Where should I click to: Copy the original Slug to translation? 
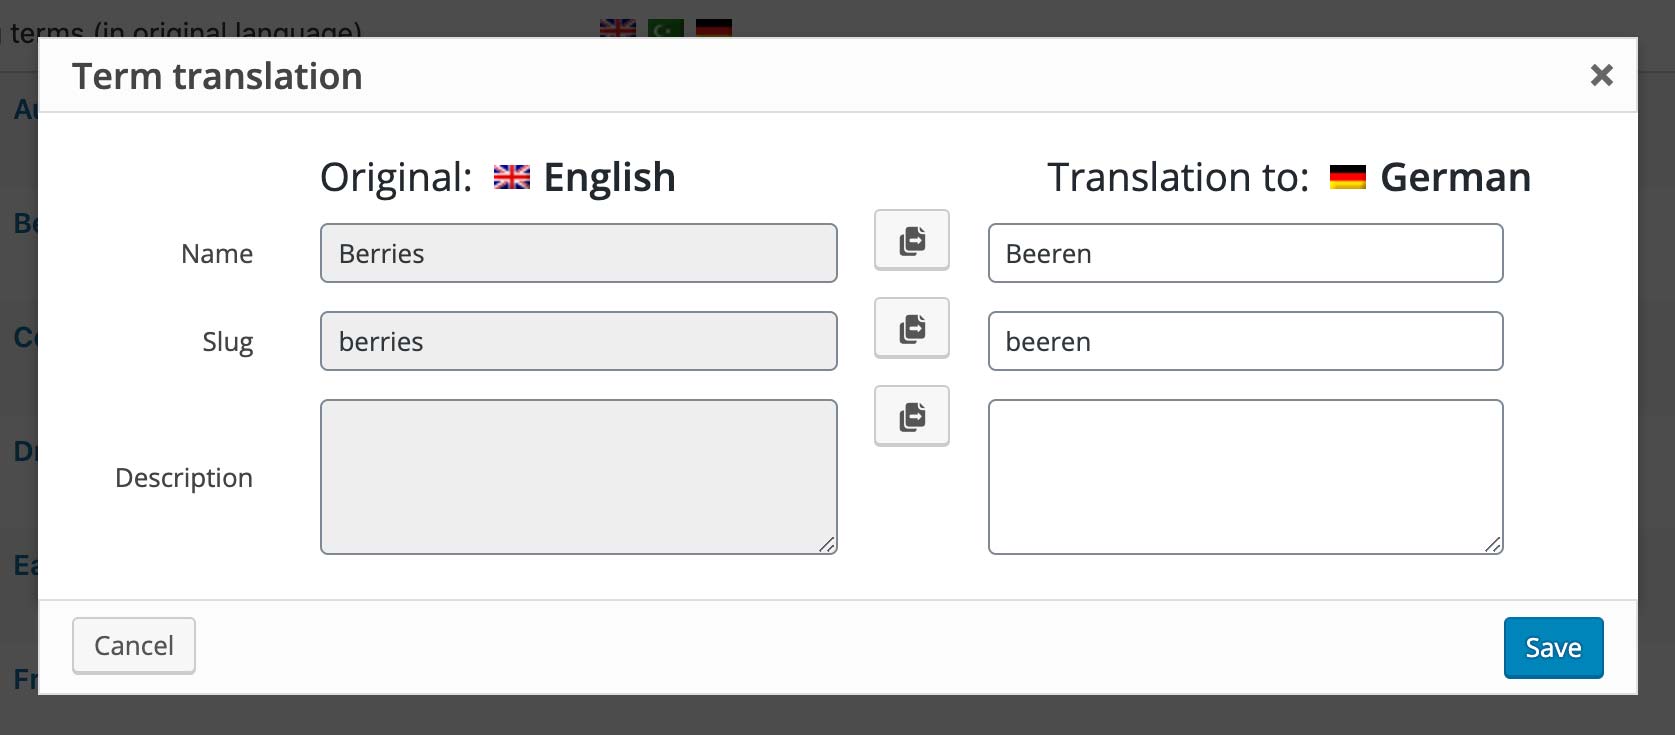click(912, 328)
